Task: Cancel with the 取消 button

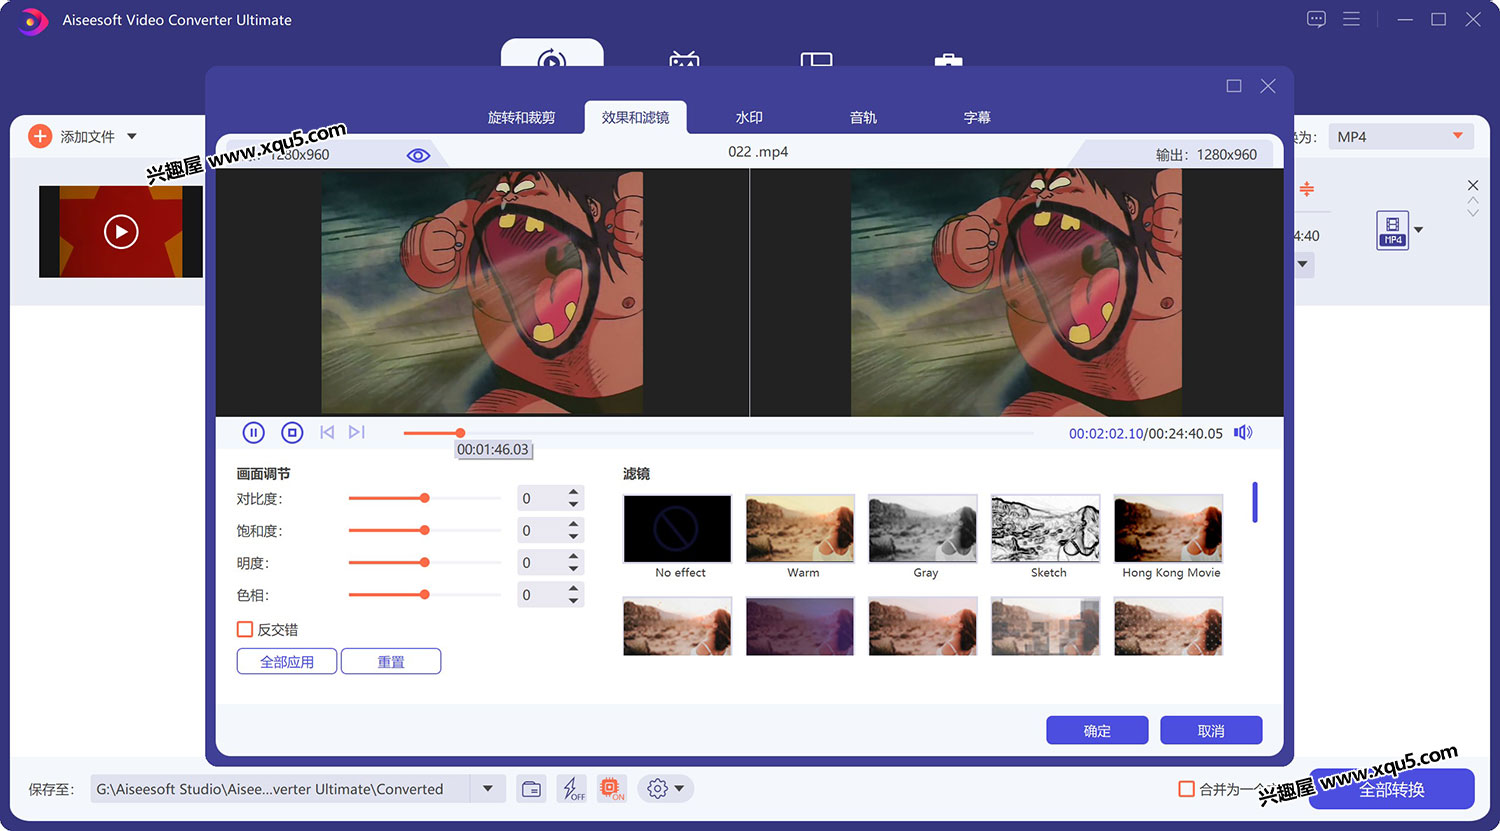Action: point(1211,731)
